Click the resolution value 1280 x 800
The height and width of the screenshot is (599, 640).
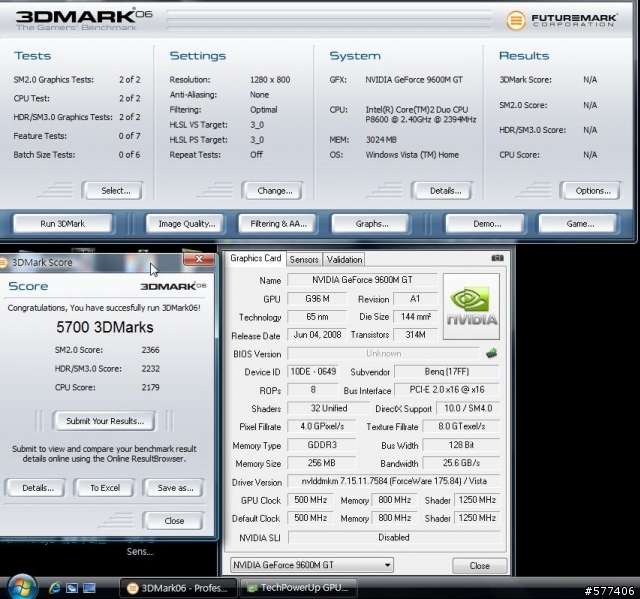270,80
